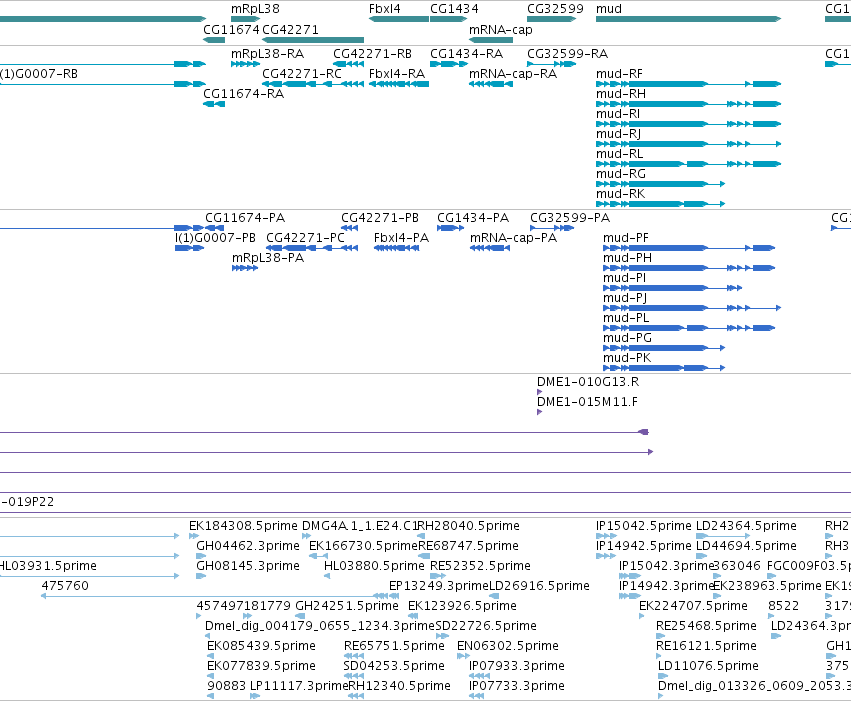Viewport: 851px width, 701px height.
Task: Click EST HL03880.5prime
Action: pos(374,566)
